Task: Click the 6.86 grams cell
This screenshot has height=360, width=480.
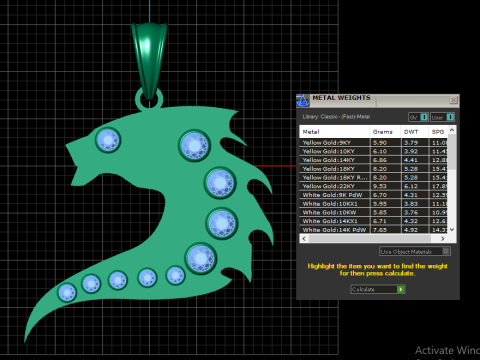Action: [x=385, y=160]
